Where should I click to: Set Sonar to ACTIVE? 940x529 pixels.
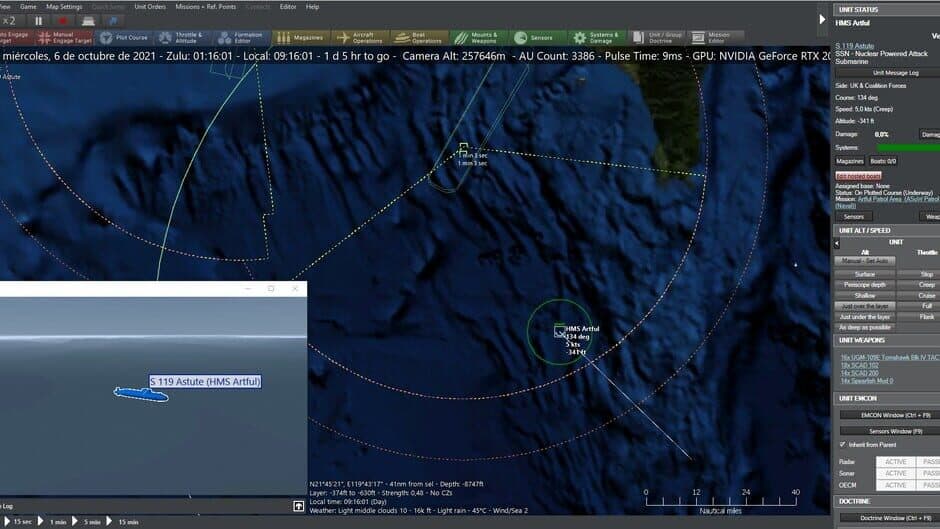coord(896,473)
